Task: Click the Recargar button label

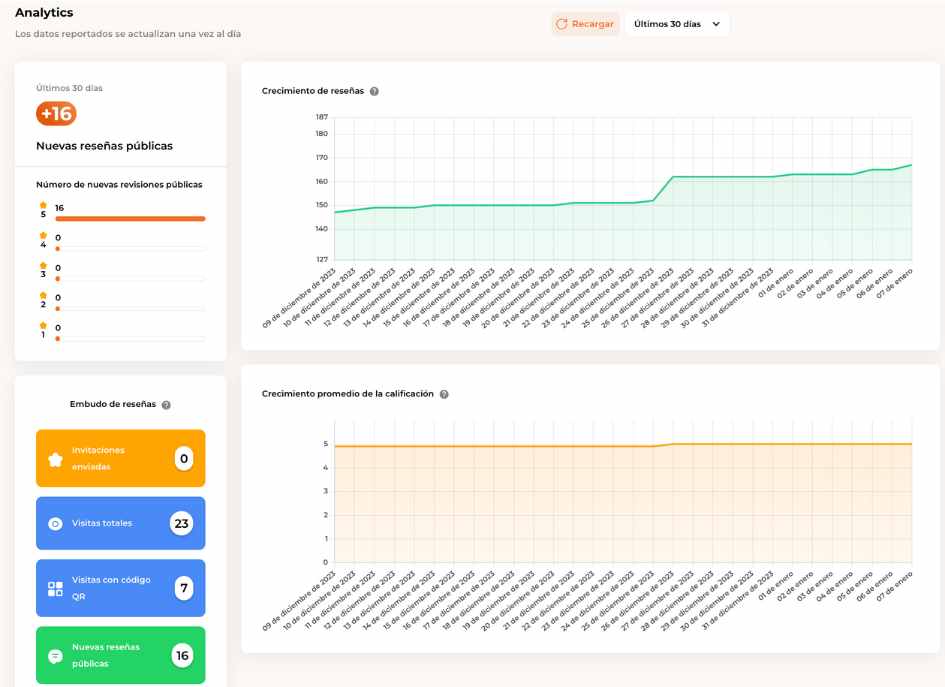Action: [593, 24]
